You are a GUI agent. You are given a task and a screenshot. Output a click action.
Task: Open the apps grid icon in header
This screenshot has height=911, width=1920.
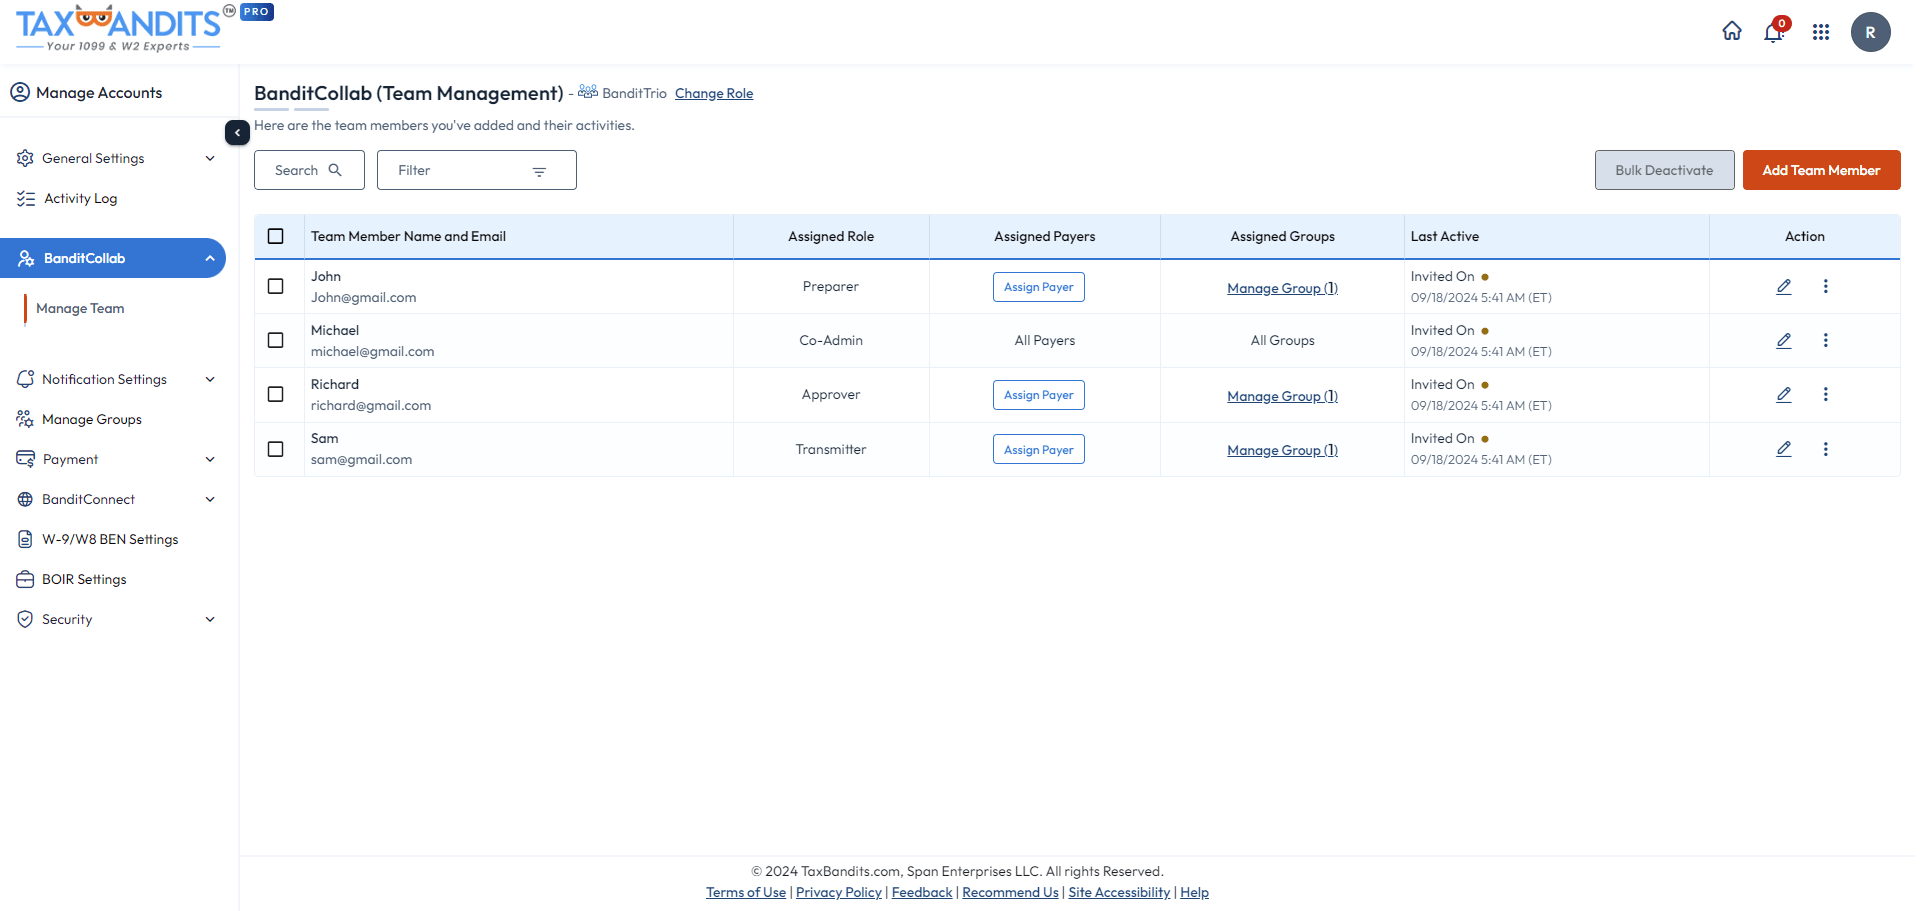[1821, 31]
